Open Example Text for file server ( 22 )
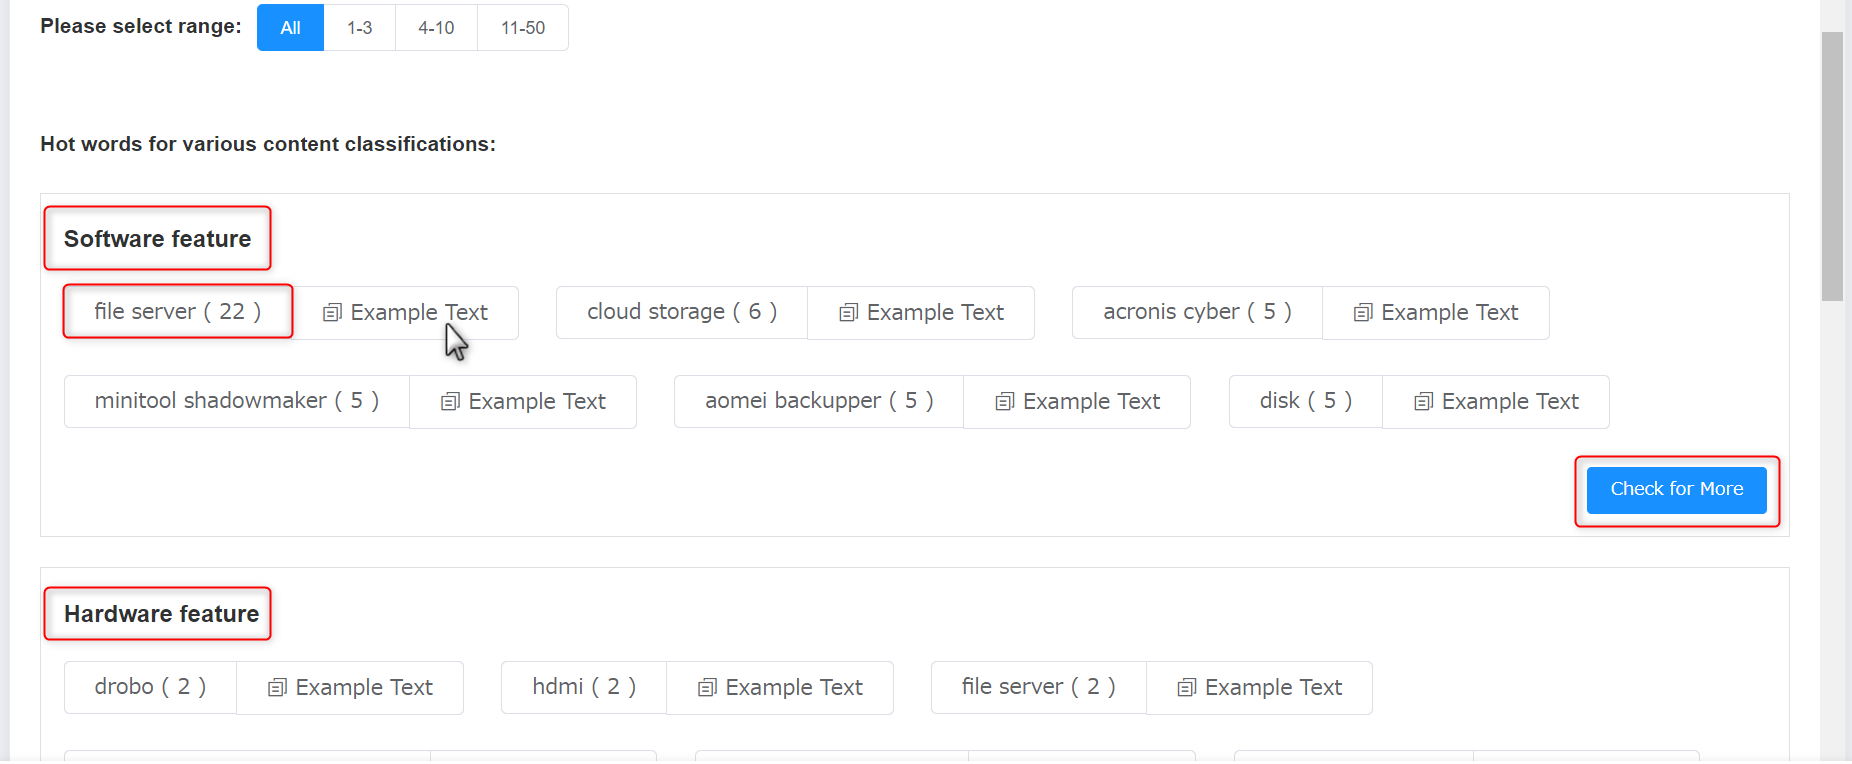This screenshot has width=1852, height=764. point(405,313)
